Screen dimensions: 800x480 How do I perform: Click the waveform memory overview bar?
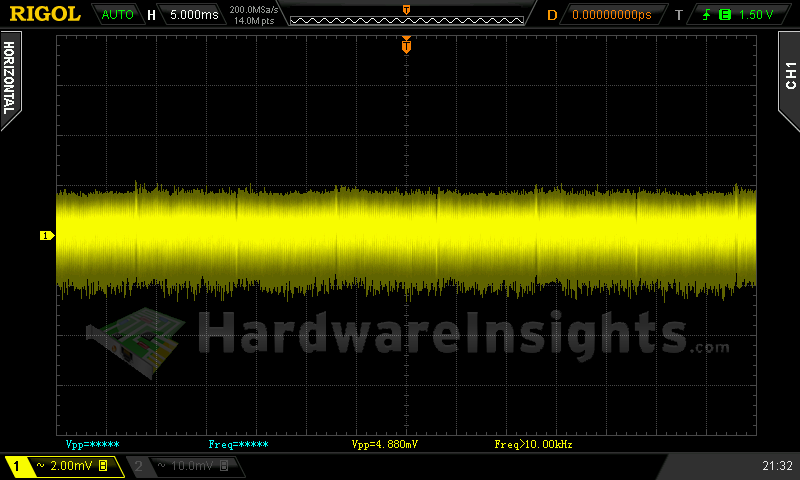[407, 20]
